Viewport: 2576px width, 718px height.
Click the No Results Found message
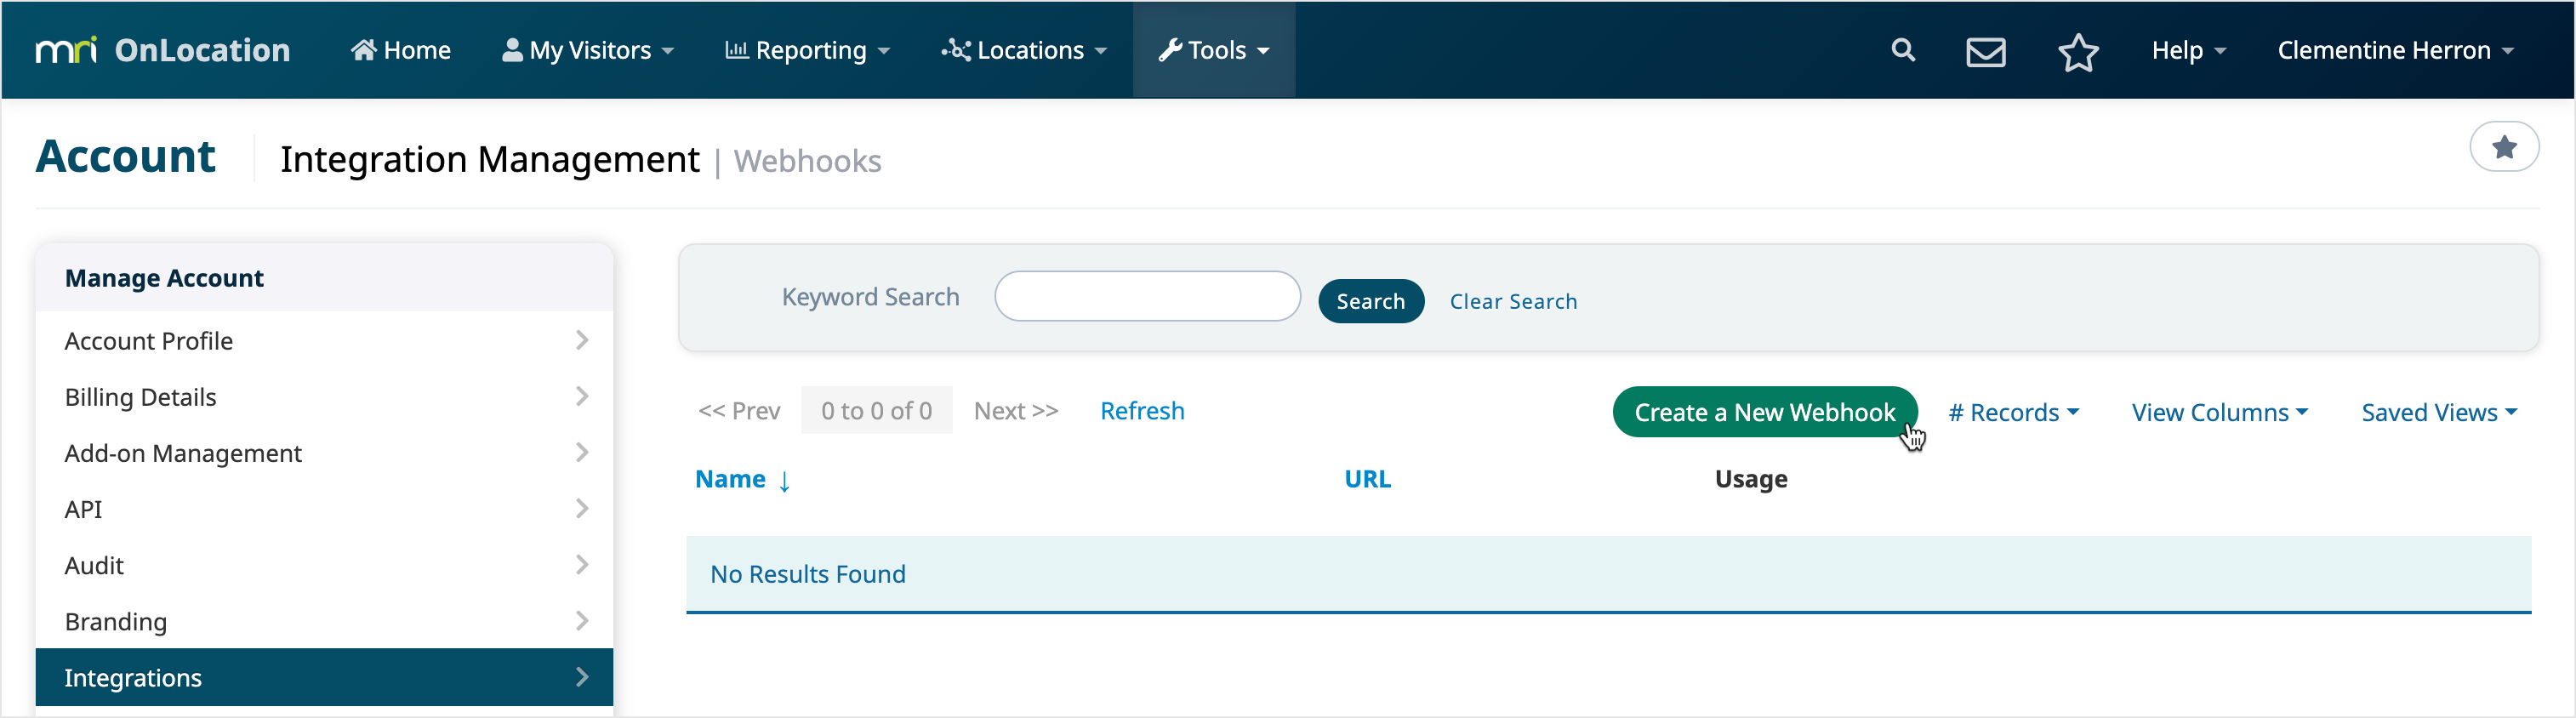[x=808, y=574]
